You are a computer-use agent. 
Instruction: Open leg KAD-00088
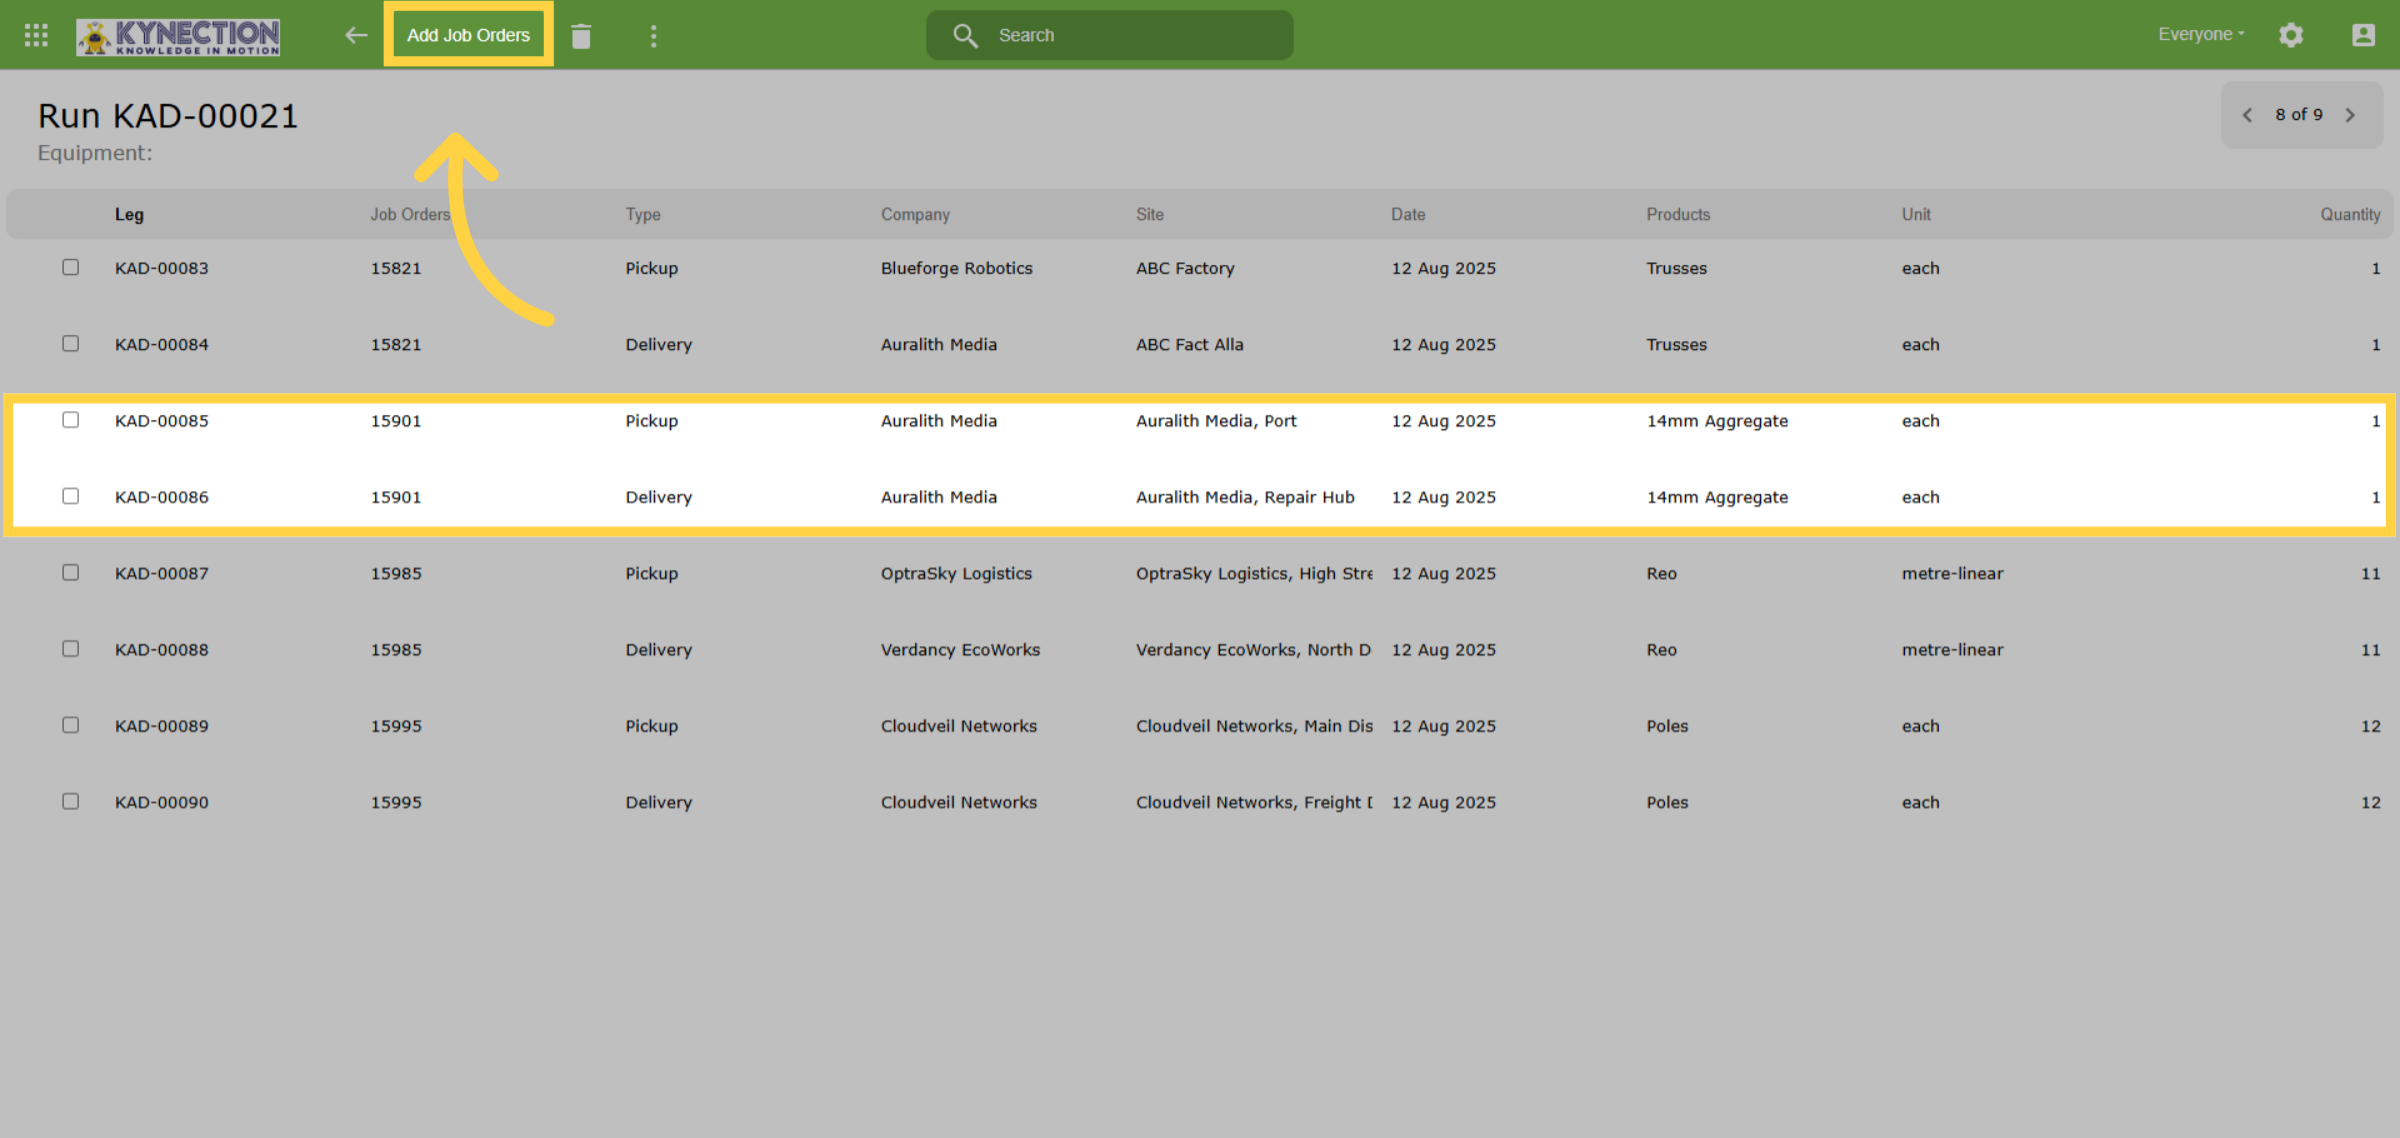click(x=162, y=650)
